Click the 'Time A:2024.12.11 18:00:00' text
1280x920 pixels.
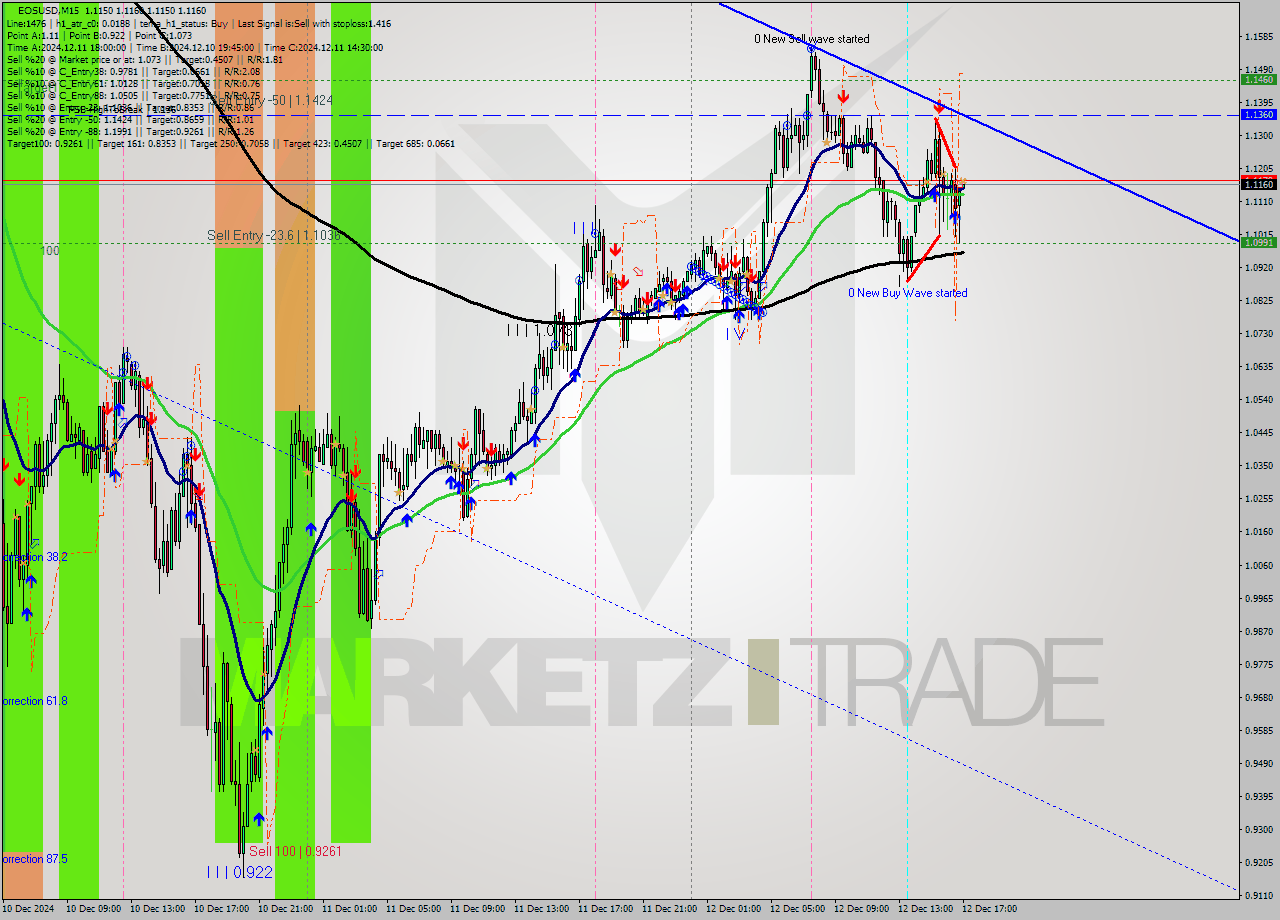tap(66, 47)
